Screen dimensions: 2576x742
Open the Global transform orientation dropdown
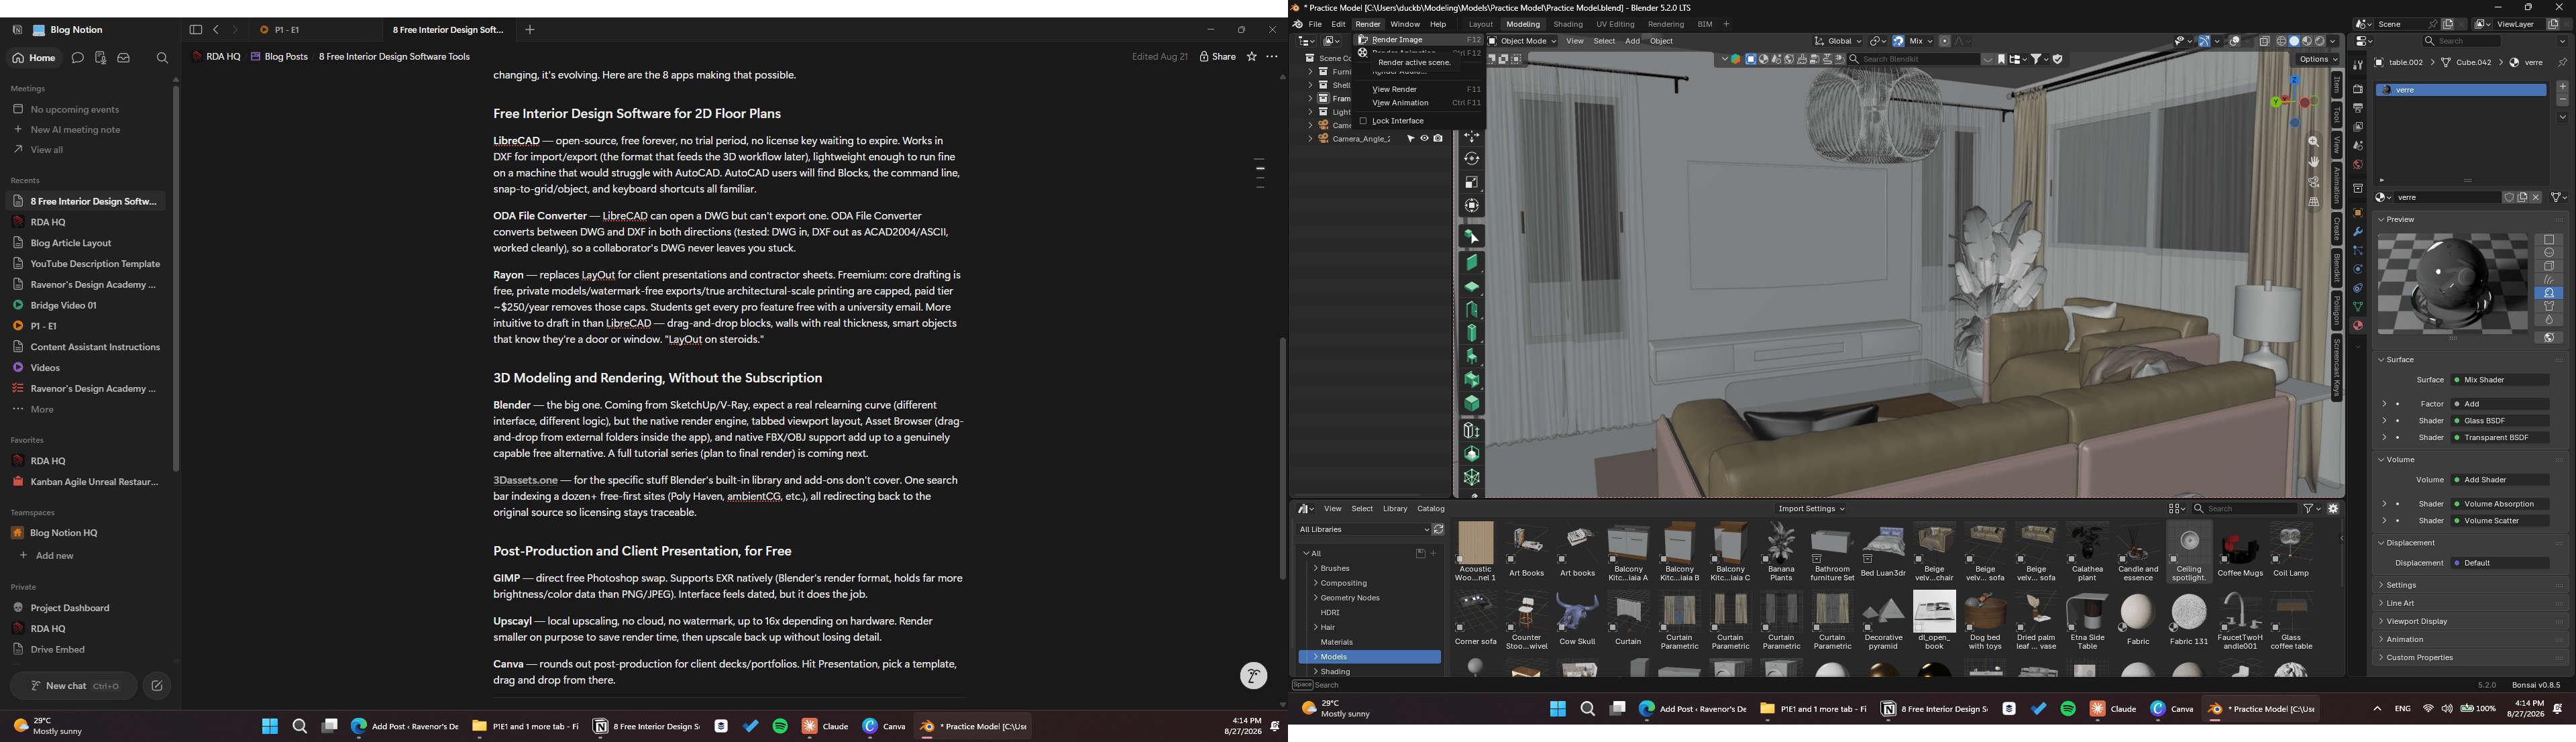(x=1839, y=42)
